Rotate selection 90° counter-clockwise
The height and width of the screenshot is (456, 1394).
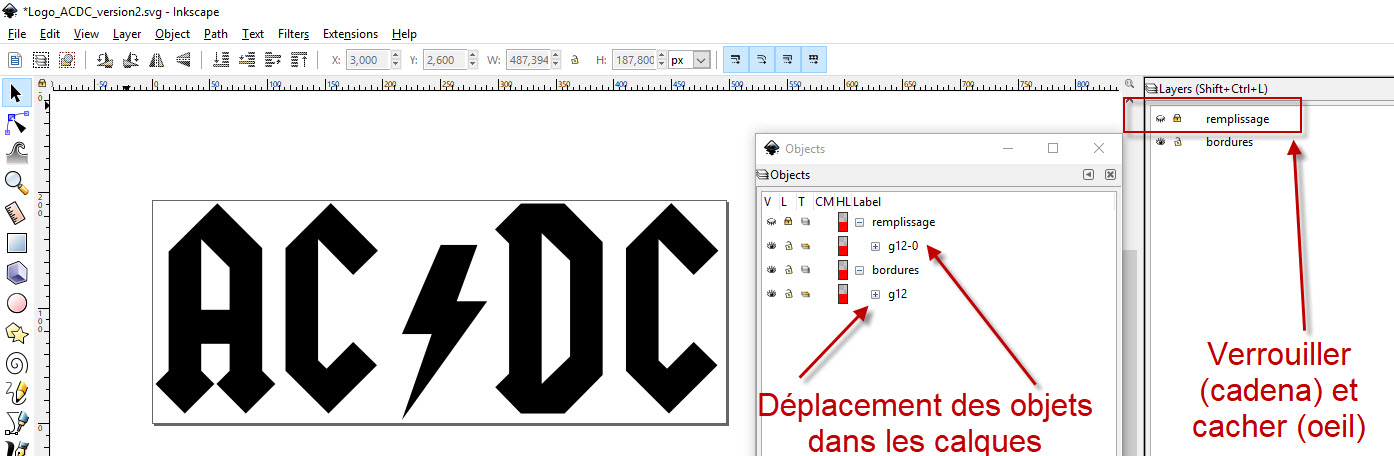tap(104, 60)
